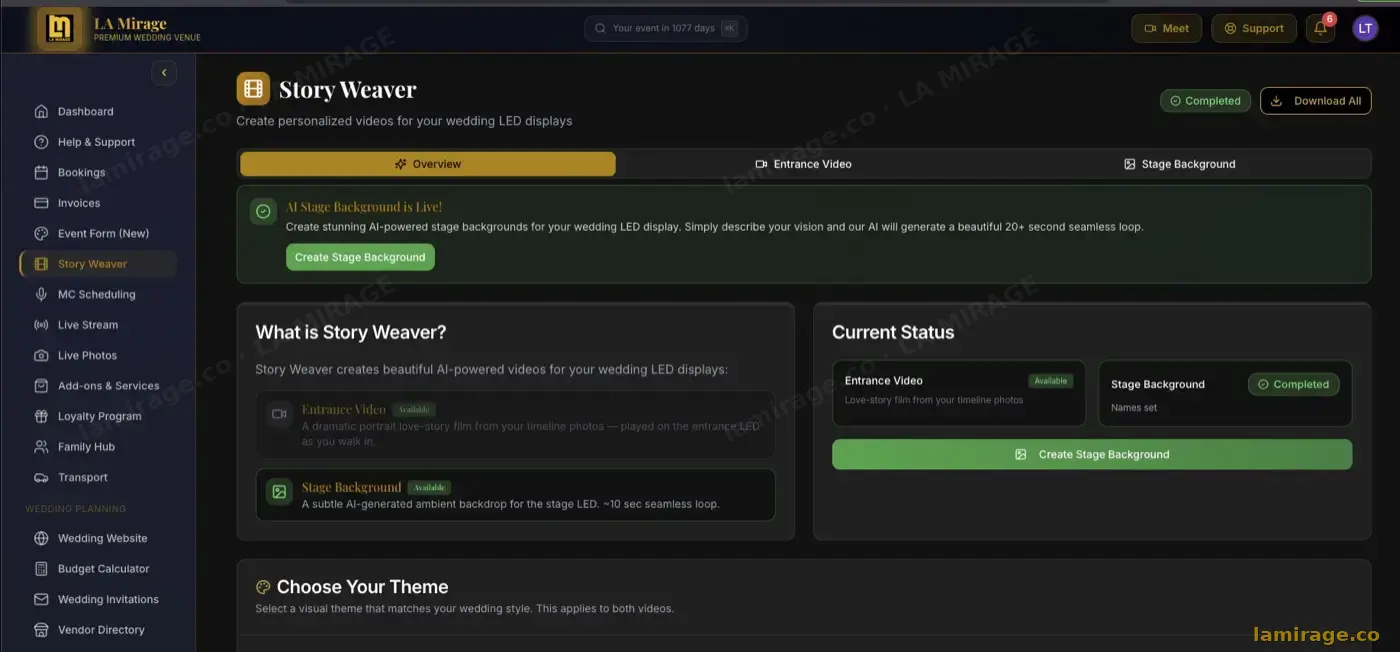
Task: Click the Family Hub people icon
Action: click(41, 447)
